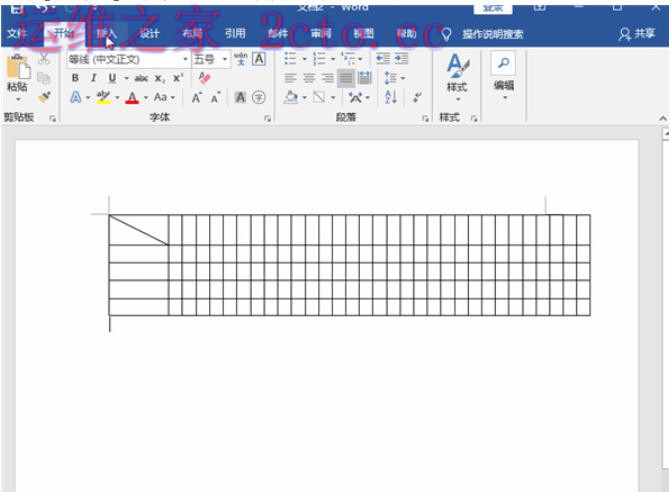
Task: Toggle Justify alignment
Action: [346, 78]
